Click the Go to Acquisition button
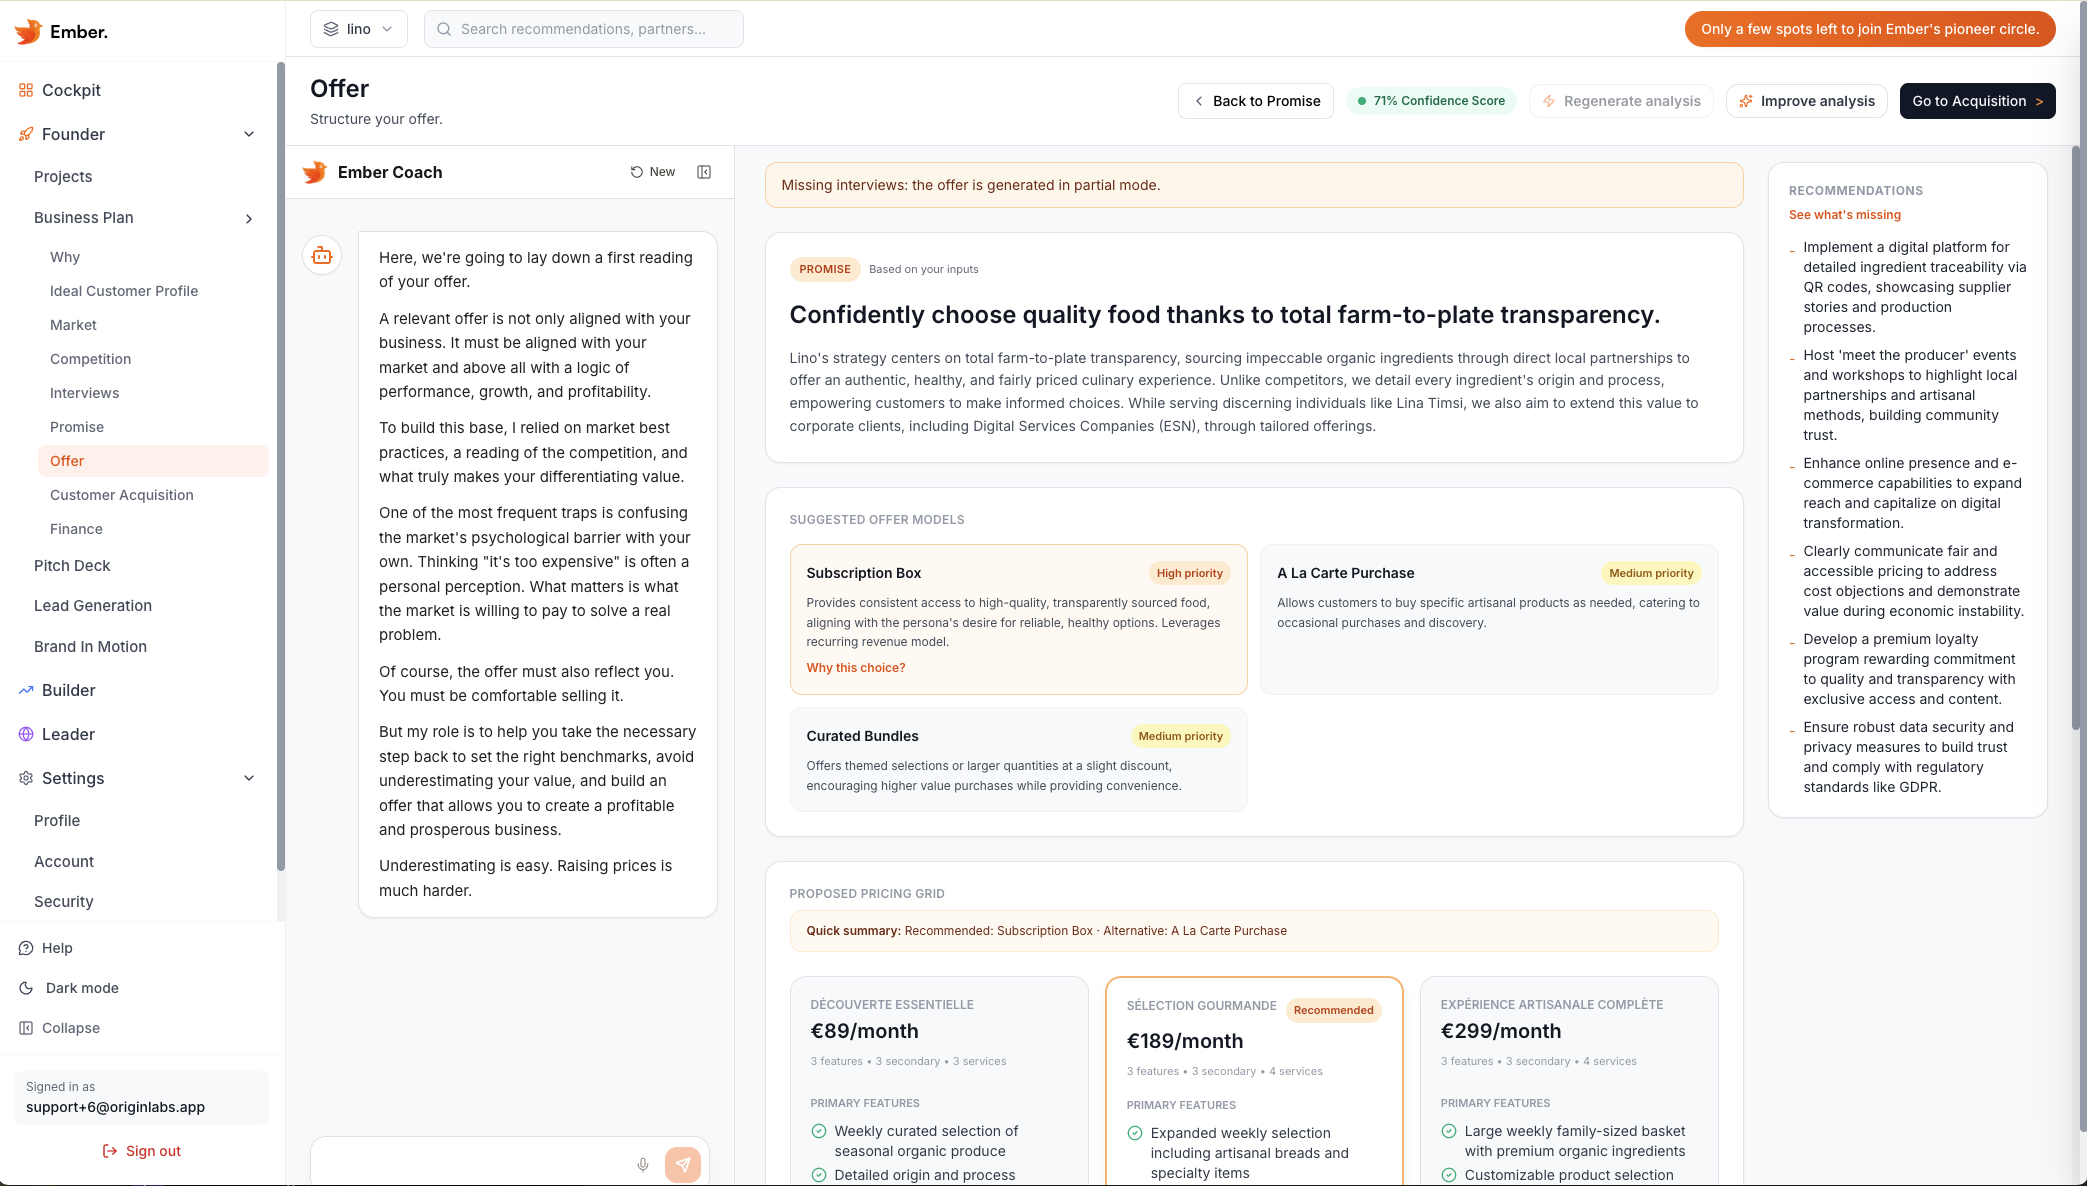2087x1186 pixels. (1977, 101)
